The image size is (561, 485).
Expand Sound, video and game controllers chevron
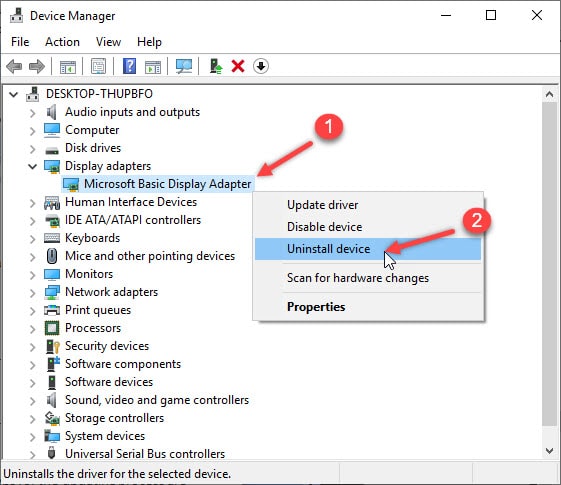coord(33,401)
